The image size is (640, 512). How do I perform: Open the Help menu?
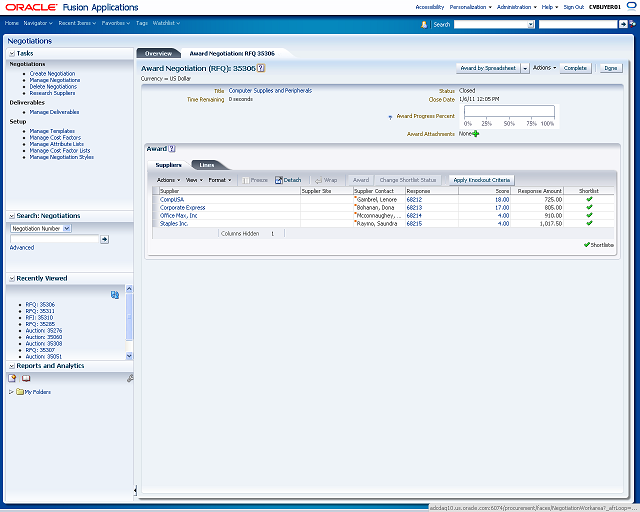[550, 7]
